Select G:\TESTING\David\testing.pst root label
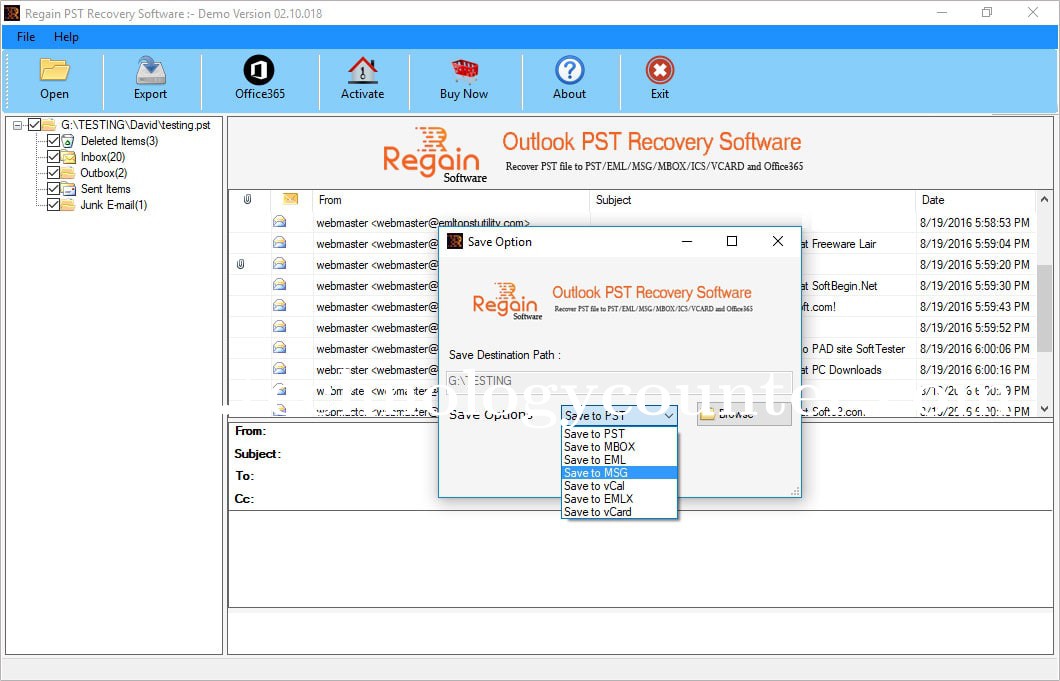The image size is (1060, 681). coord(136,124)
